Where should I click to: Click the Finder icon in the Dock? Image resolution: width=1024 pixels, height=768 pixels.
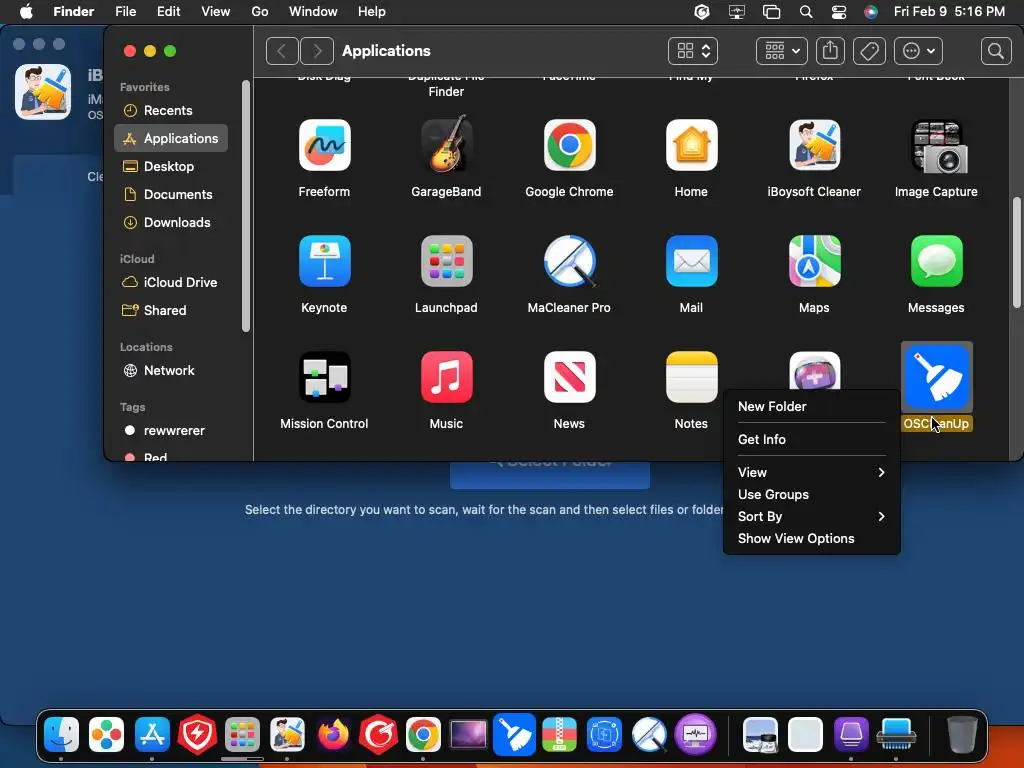[x=61, y=735]
